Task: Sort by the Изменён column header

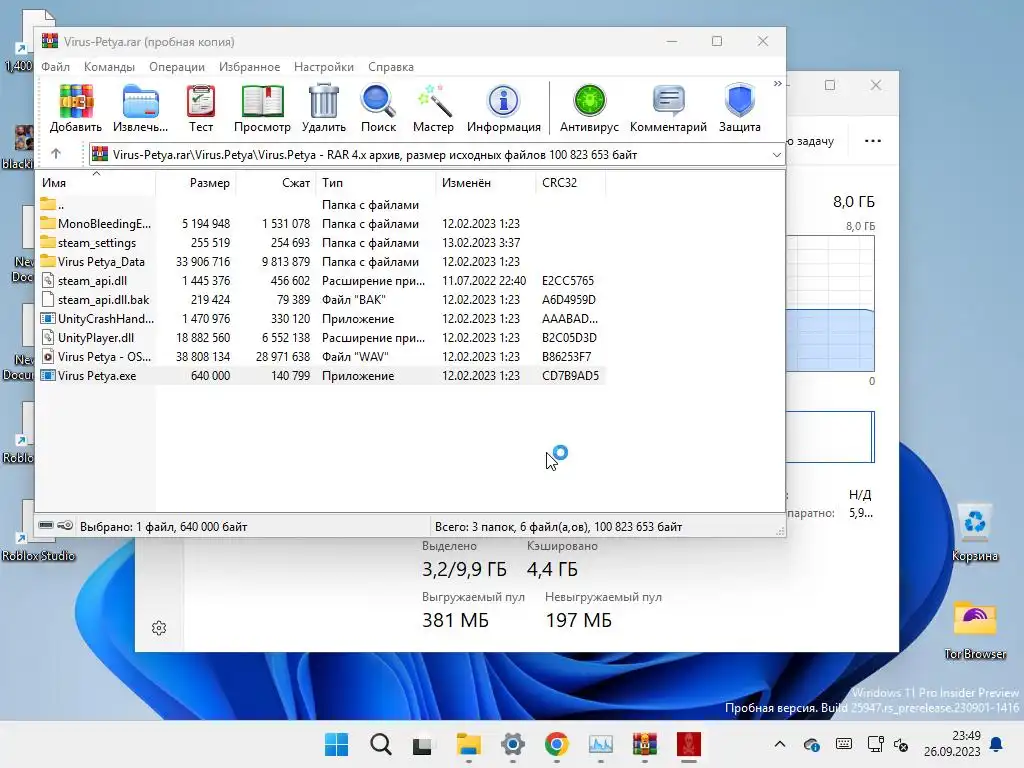Action: [486, 183]
